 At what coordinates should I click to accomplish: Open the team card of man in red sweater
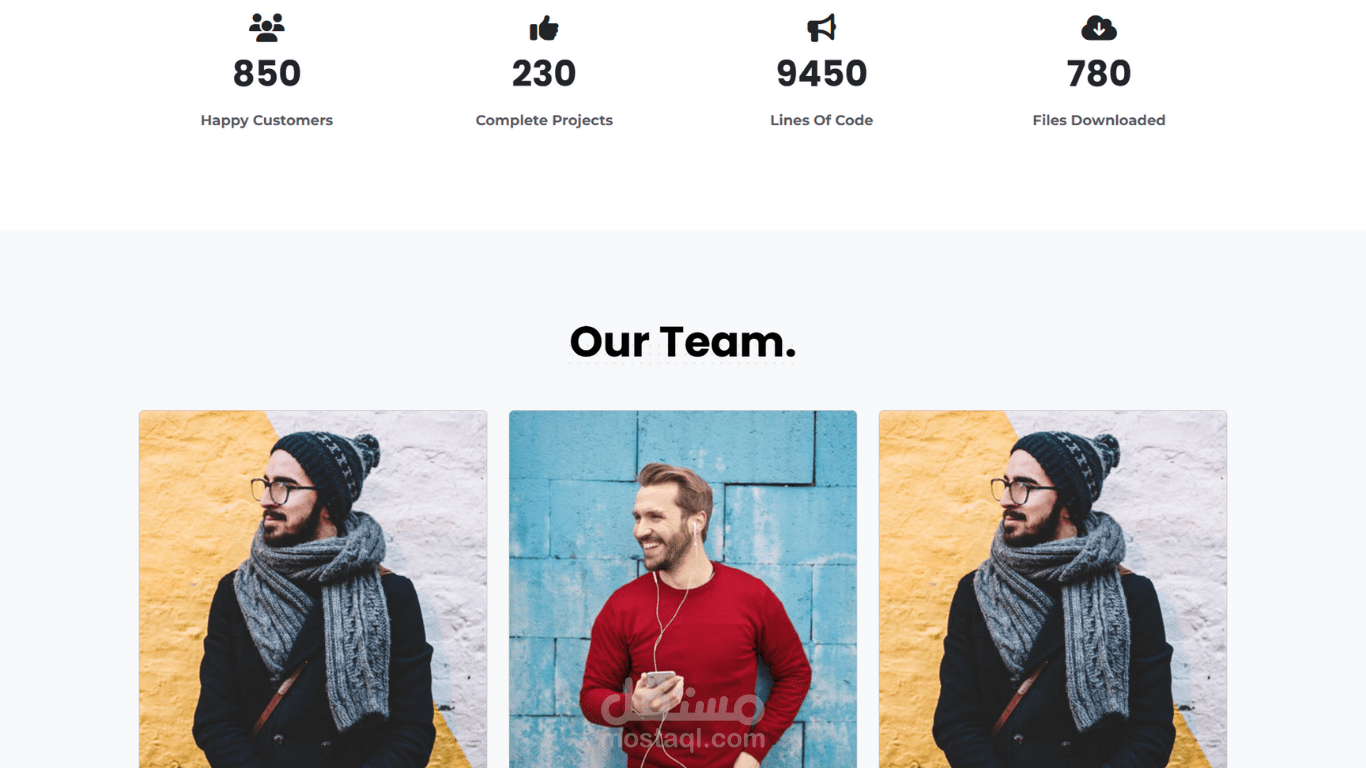click(683, 589)
